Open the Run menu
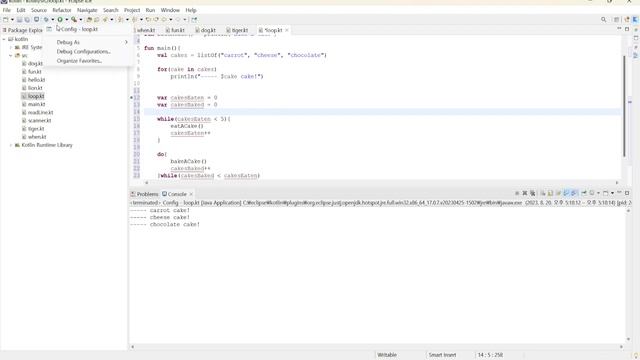This screenshot has height=360, width=640. [150, 10]
